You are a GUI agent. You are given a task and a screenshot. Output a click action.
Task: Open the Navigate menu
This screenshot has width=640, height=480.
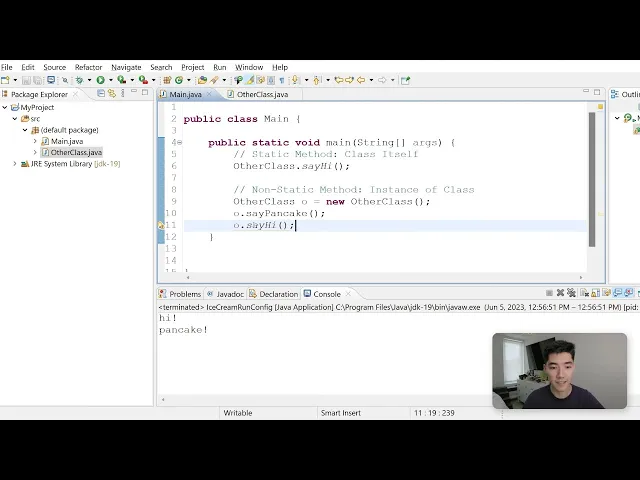tap(126, 67)
